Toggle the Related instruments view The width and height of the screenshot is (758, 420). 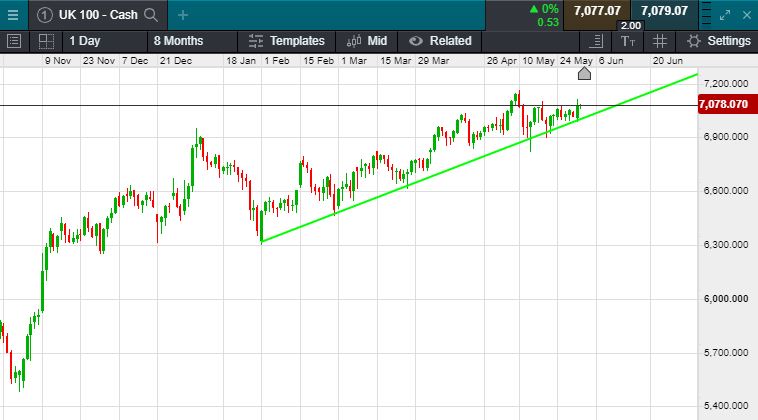[441, 41]
